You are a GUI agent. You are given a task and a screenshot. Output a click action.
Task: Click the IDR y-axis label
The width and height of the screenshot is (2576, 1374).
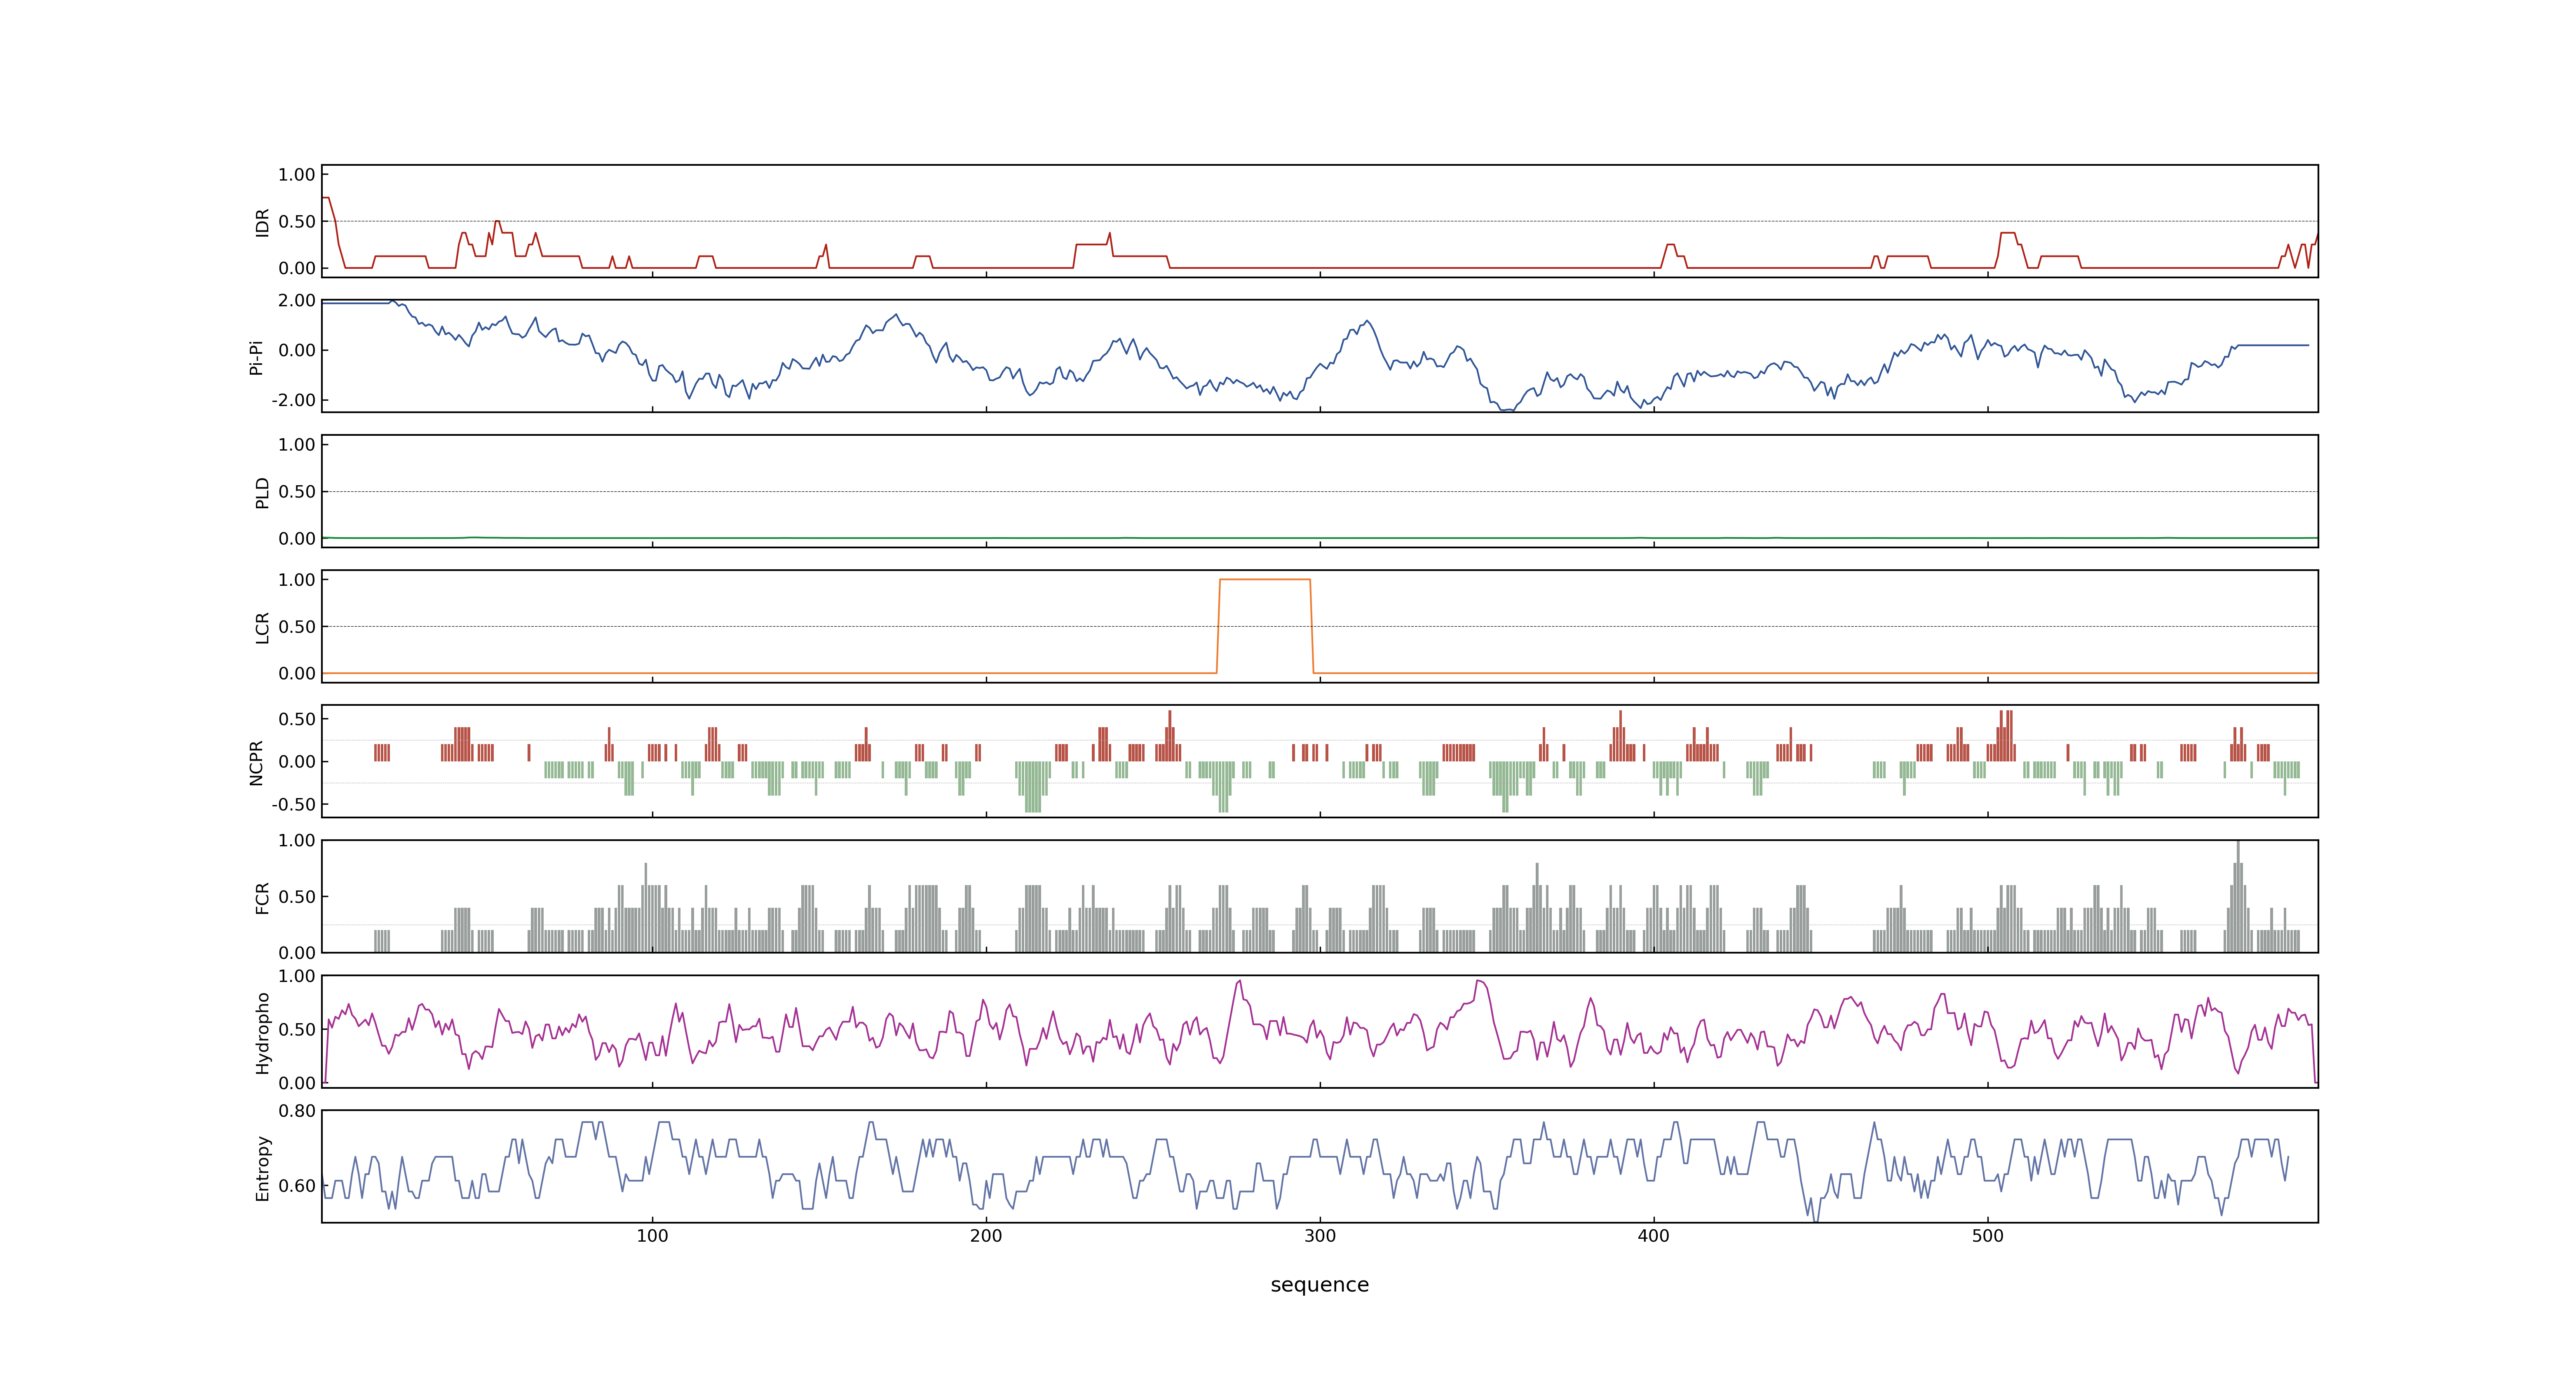coord(262,222)
